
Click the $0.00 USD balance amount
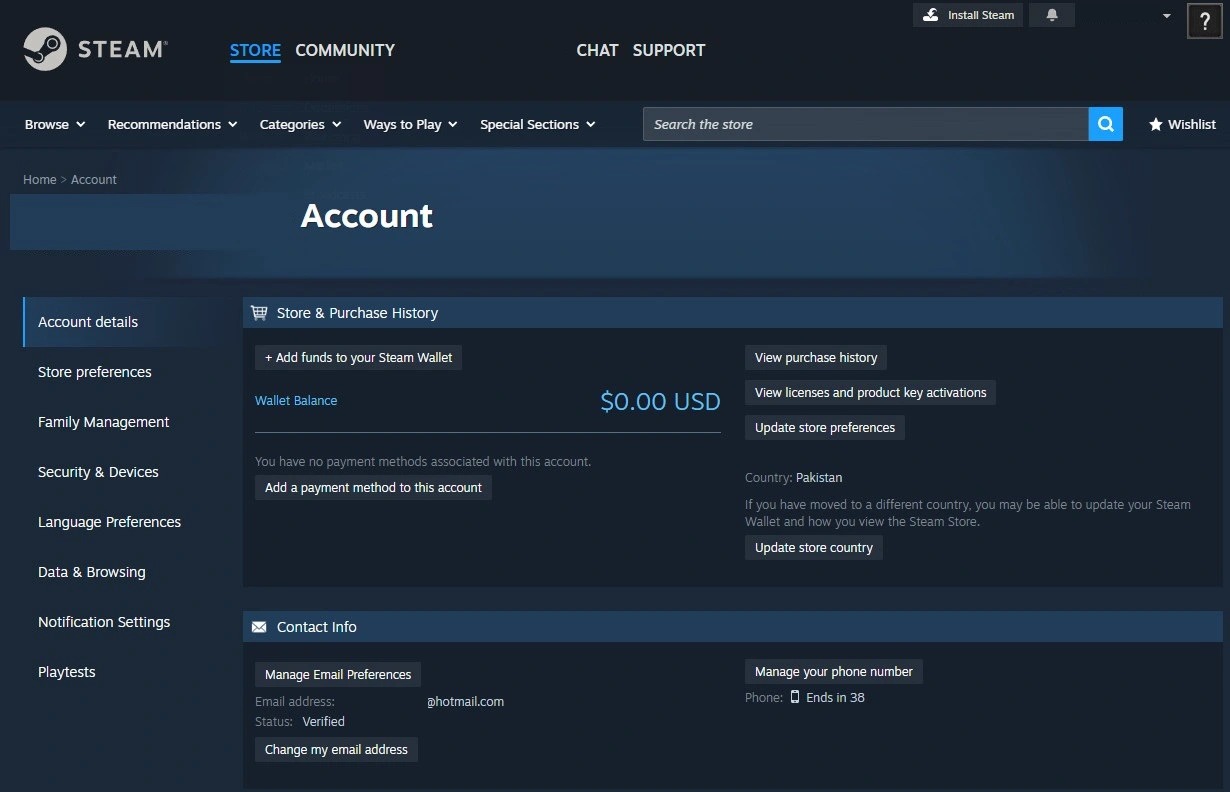tap(660, 402)
